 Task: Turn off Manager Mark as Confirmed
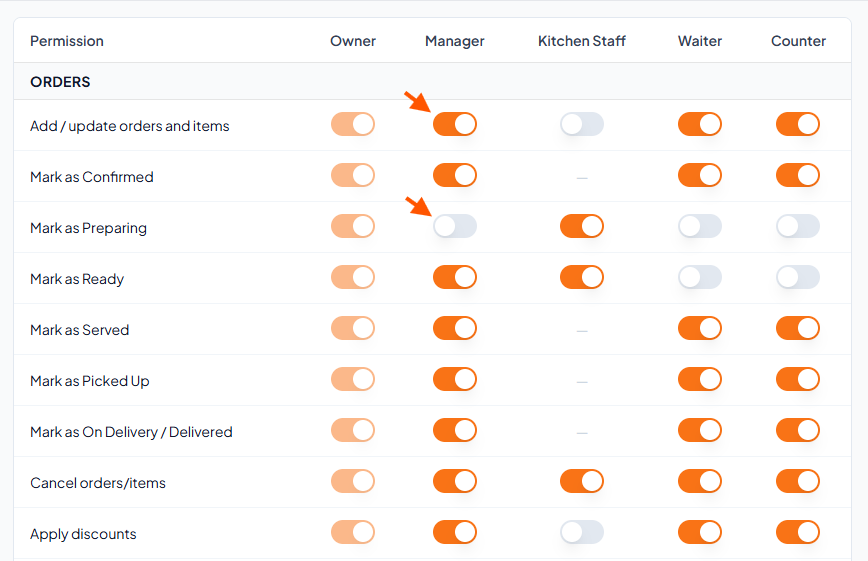point(454,175)
